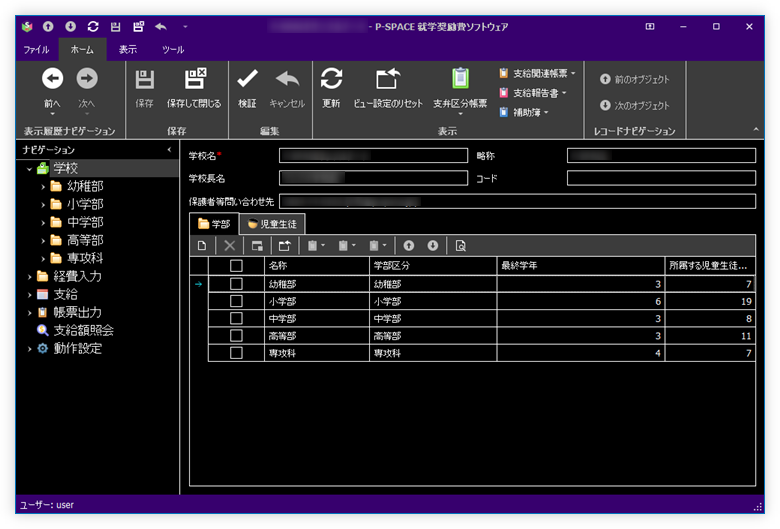
Task: Open the ファイル menu tab
Action: click(36, 50)
